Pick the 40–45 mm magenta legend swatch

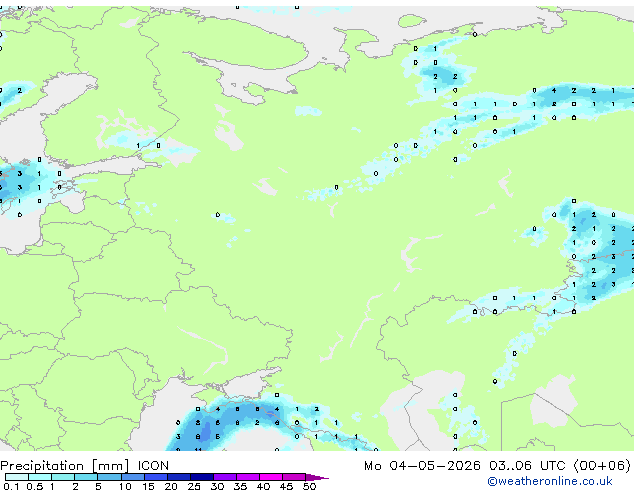pyautogui.click(x=271, y=477)
